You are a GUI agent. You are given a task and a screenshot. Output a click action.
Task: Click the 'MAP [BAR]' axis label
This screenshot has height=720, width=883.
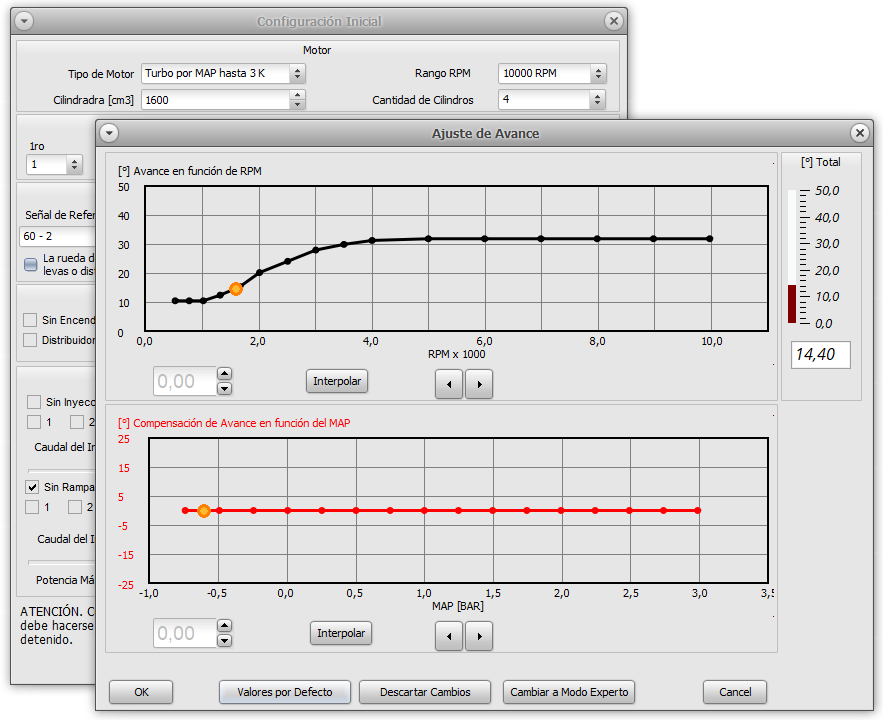click(458, 606)
